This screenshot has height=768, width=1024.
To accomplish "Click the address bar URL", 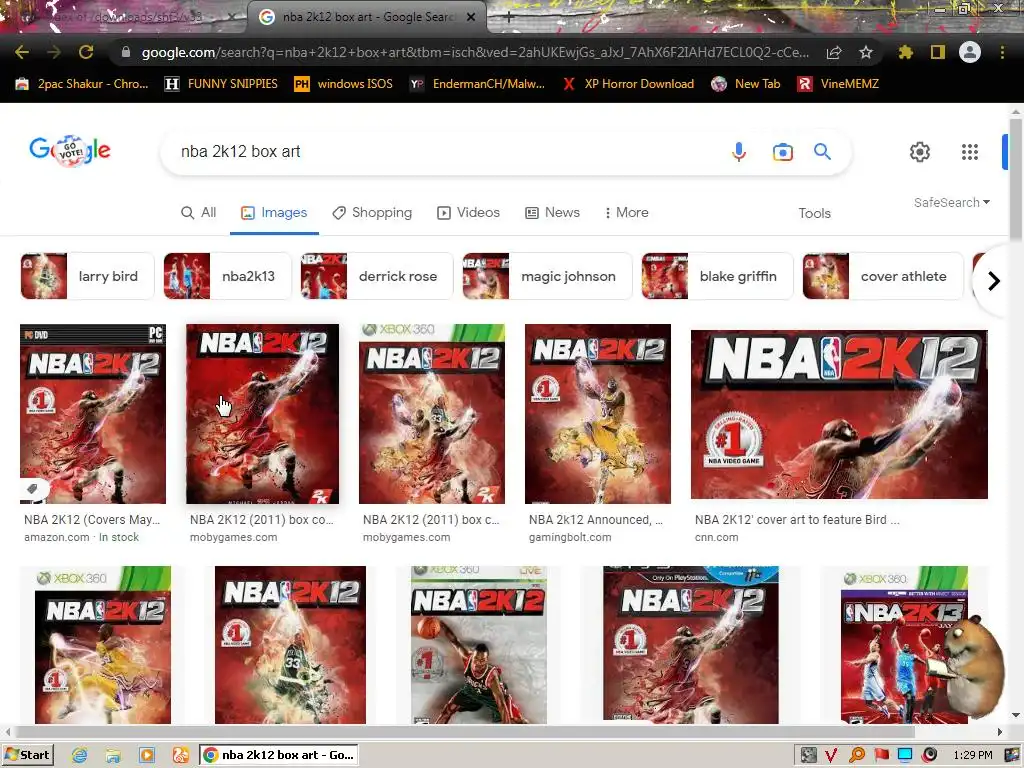I will click(x=475, y=52).
